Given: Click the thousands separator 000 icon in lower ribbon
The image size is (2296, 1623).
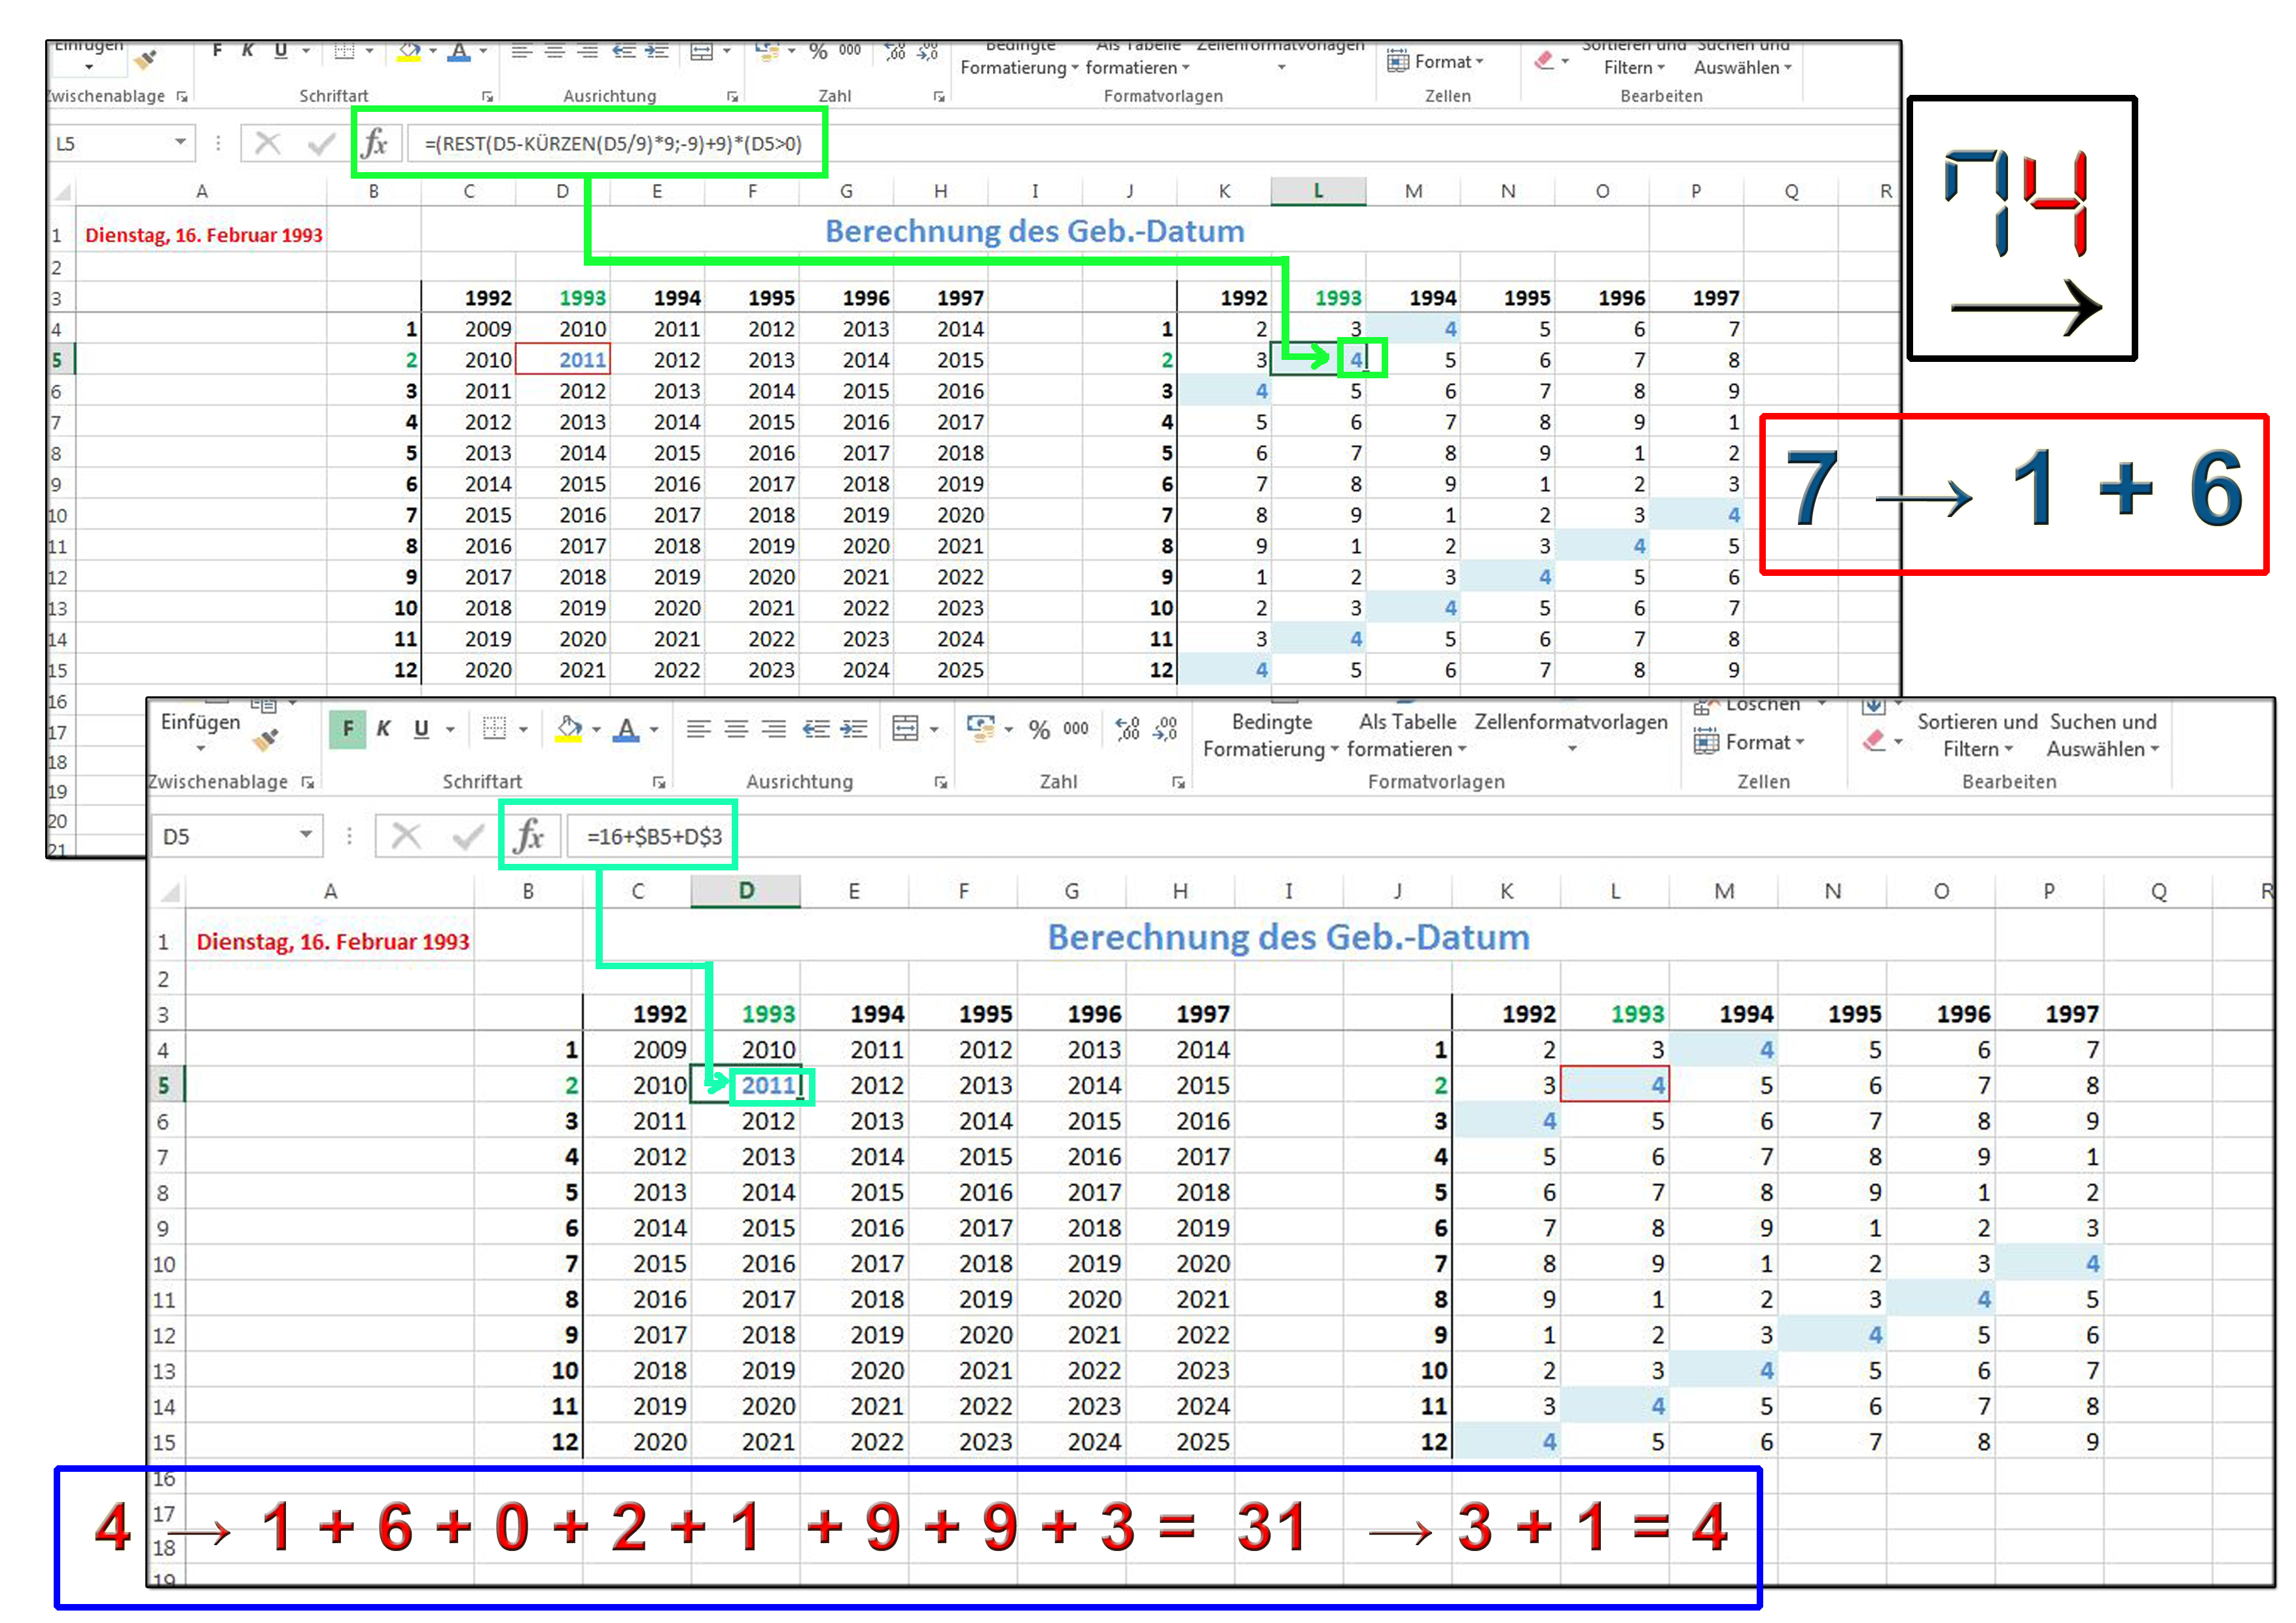Looking at the screenshot, I should click(1076, 729).
